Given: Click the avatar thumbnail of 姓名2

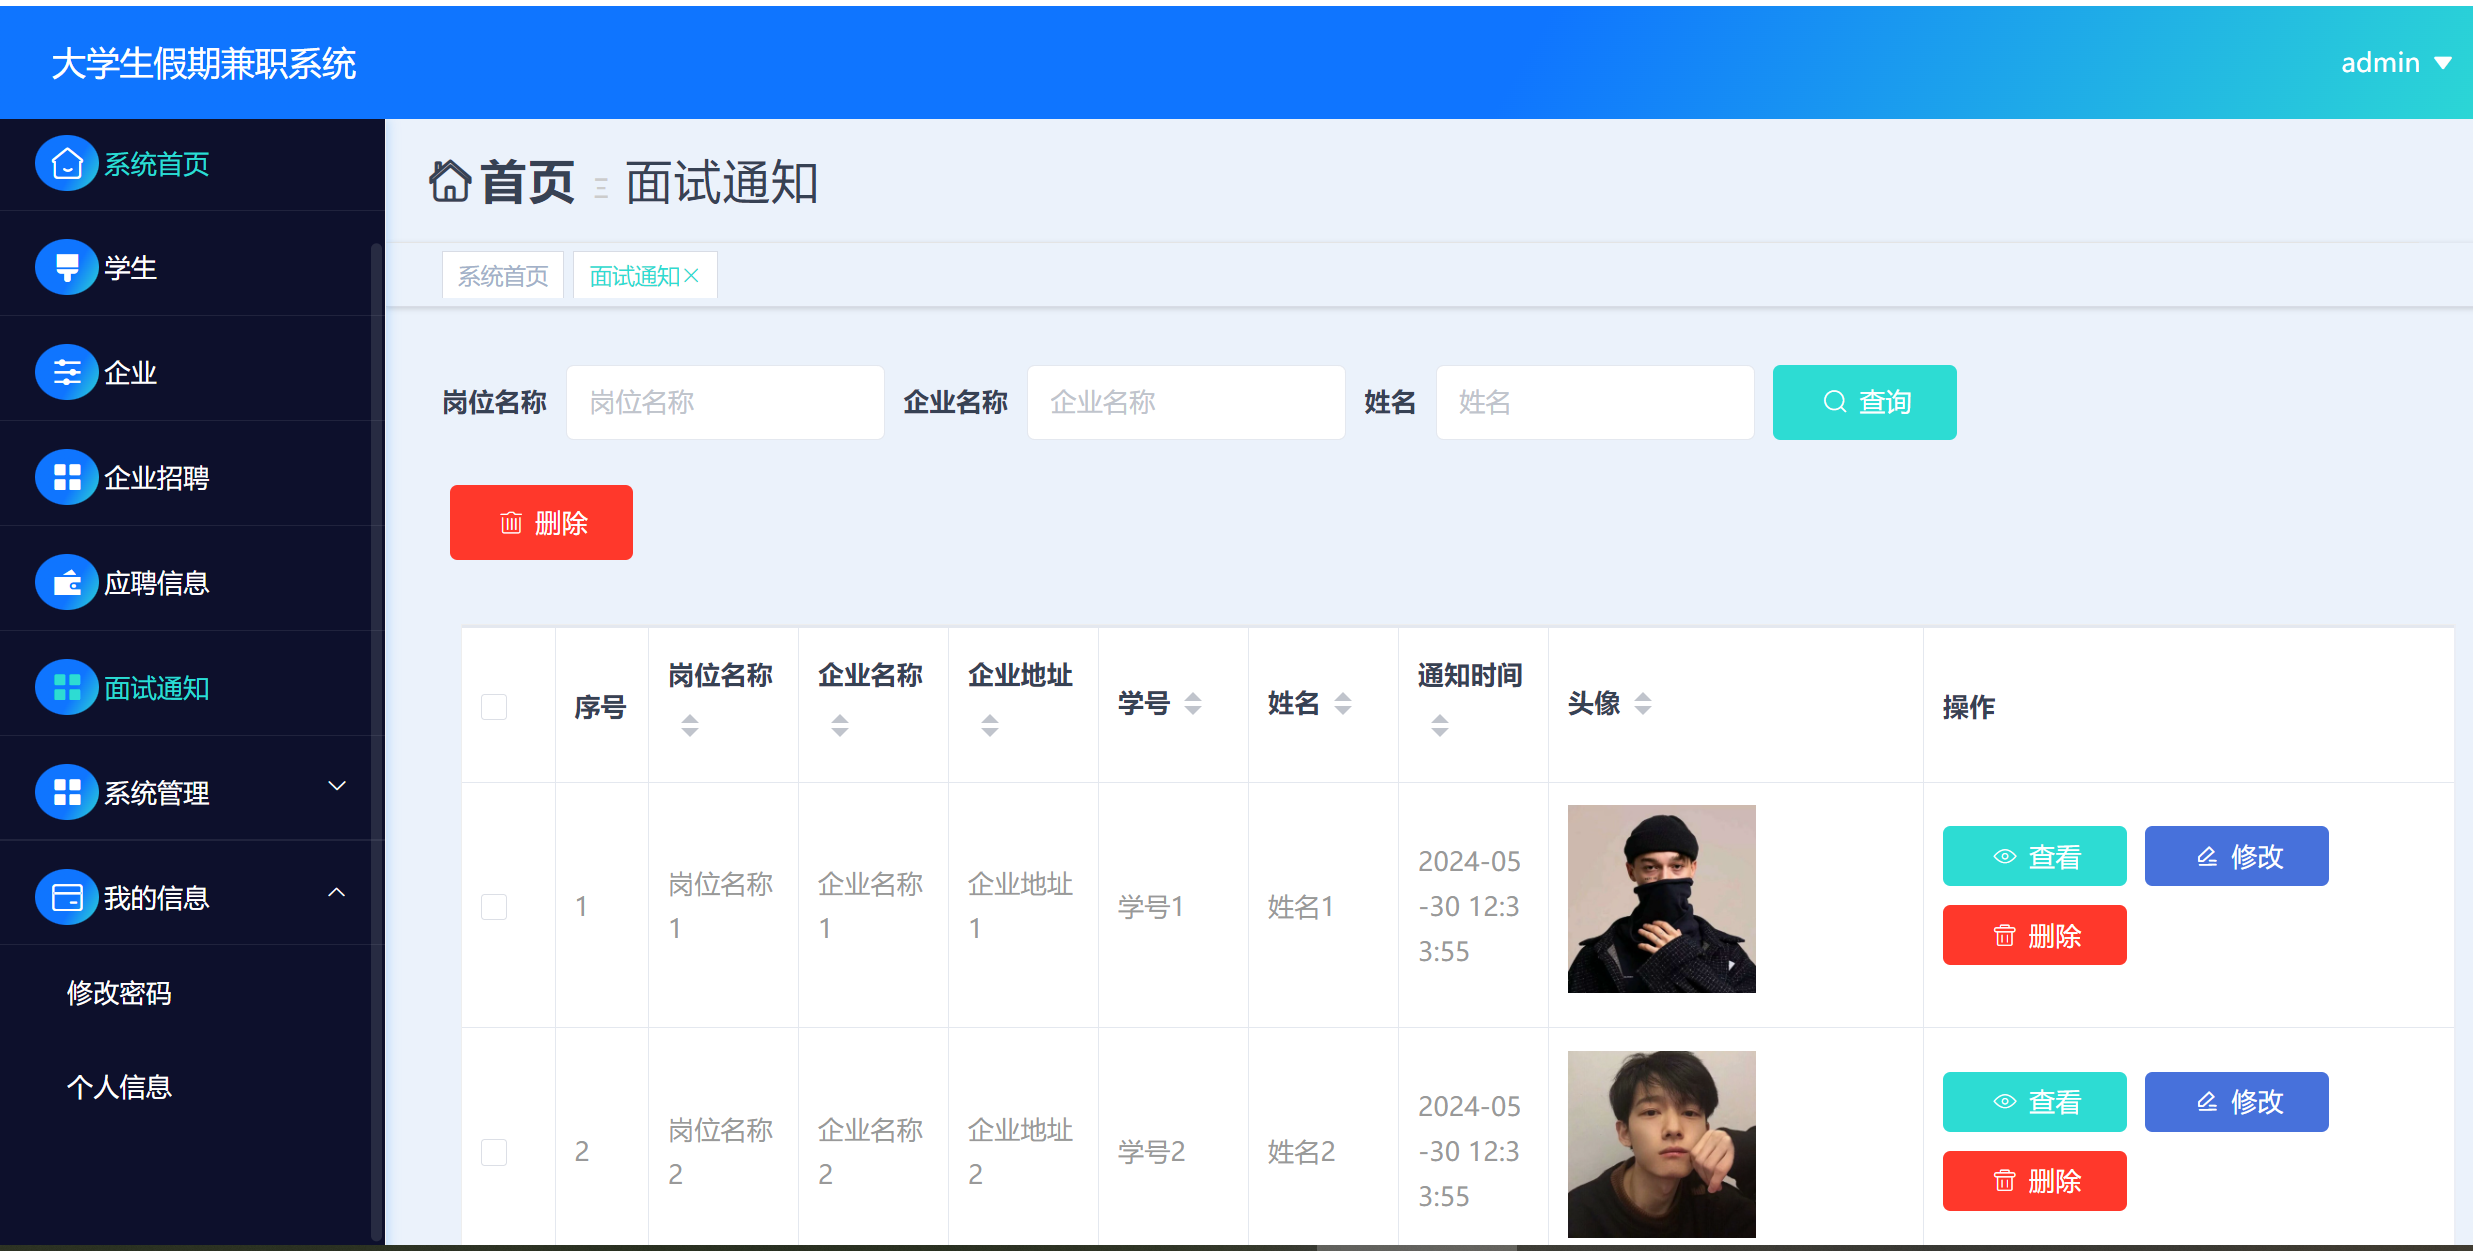Looking at the screenshot, I should [1660, 1143].
